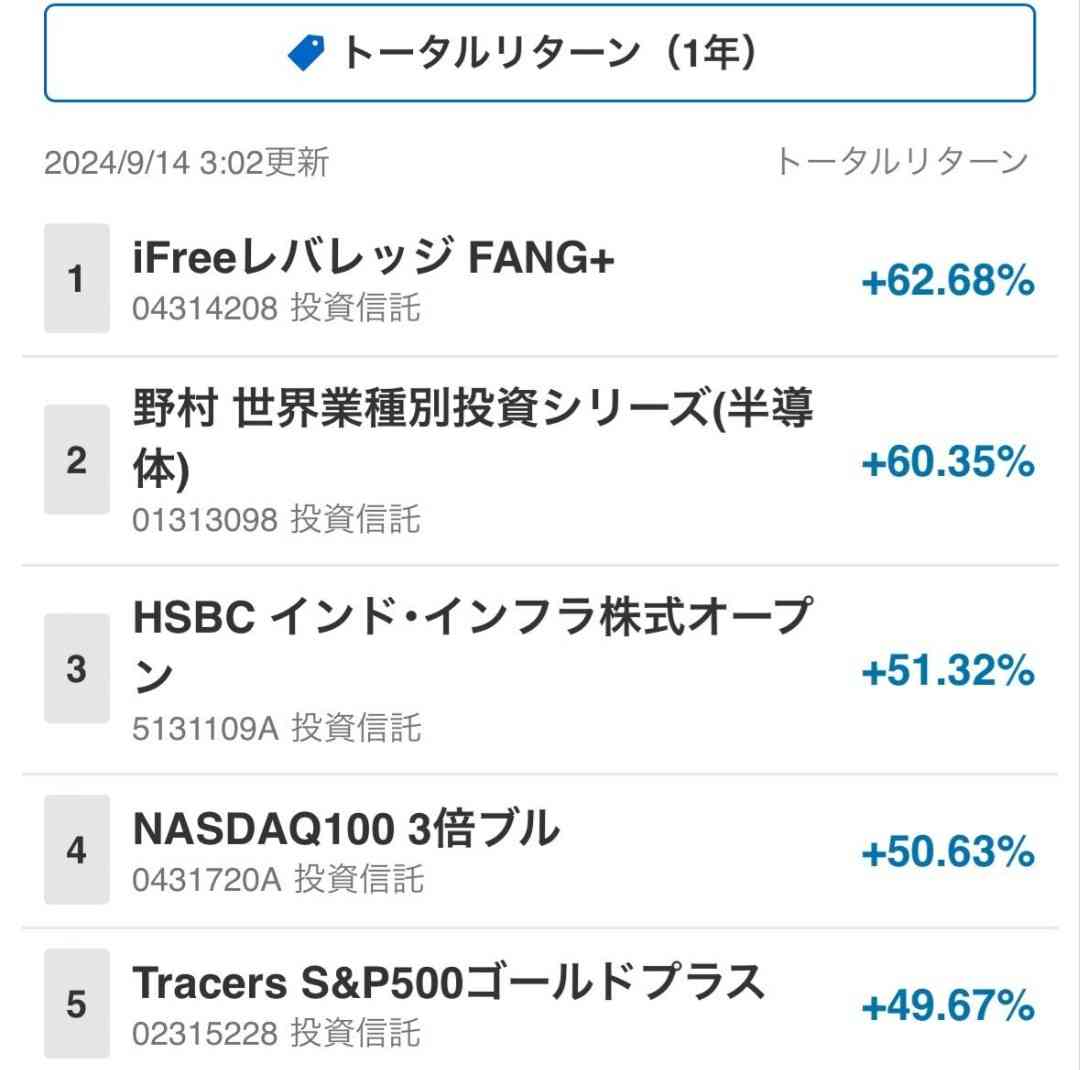Click the +60.35% return value

point(948,462)
